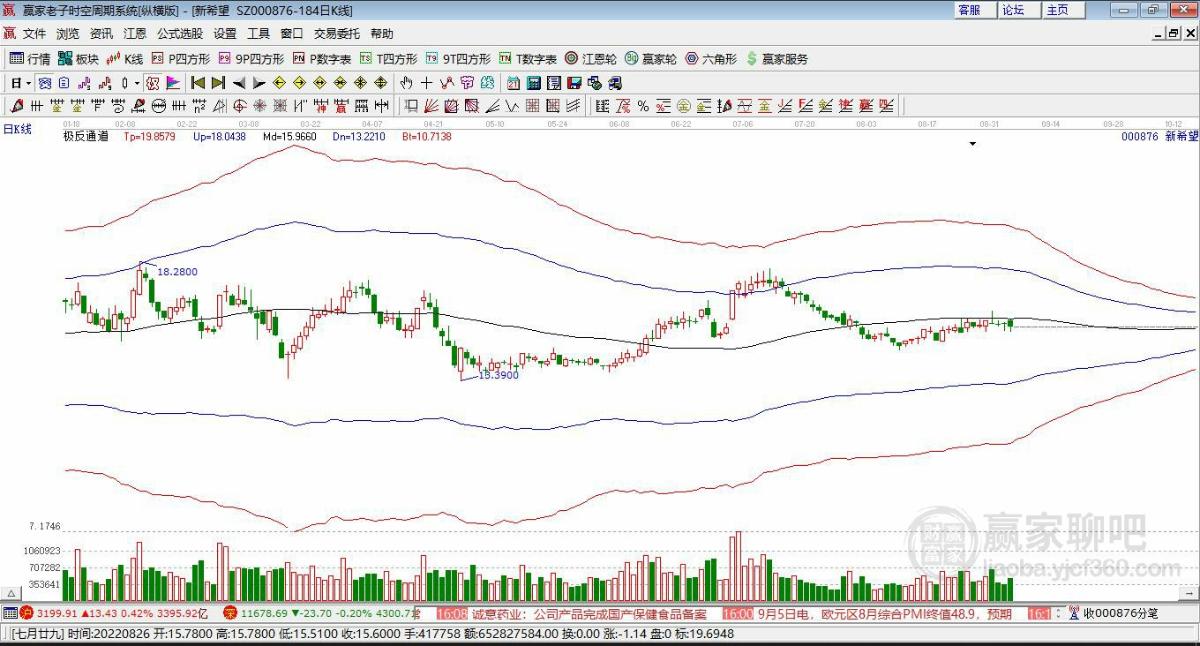Select the red pencil drawing tool

pyautogui.click(x=17, y=105)
